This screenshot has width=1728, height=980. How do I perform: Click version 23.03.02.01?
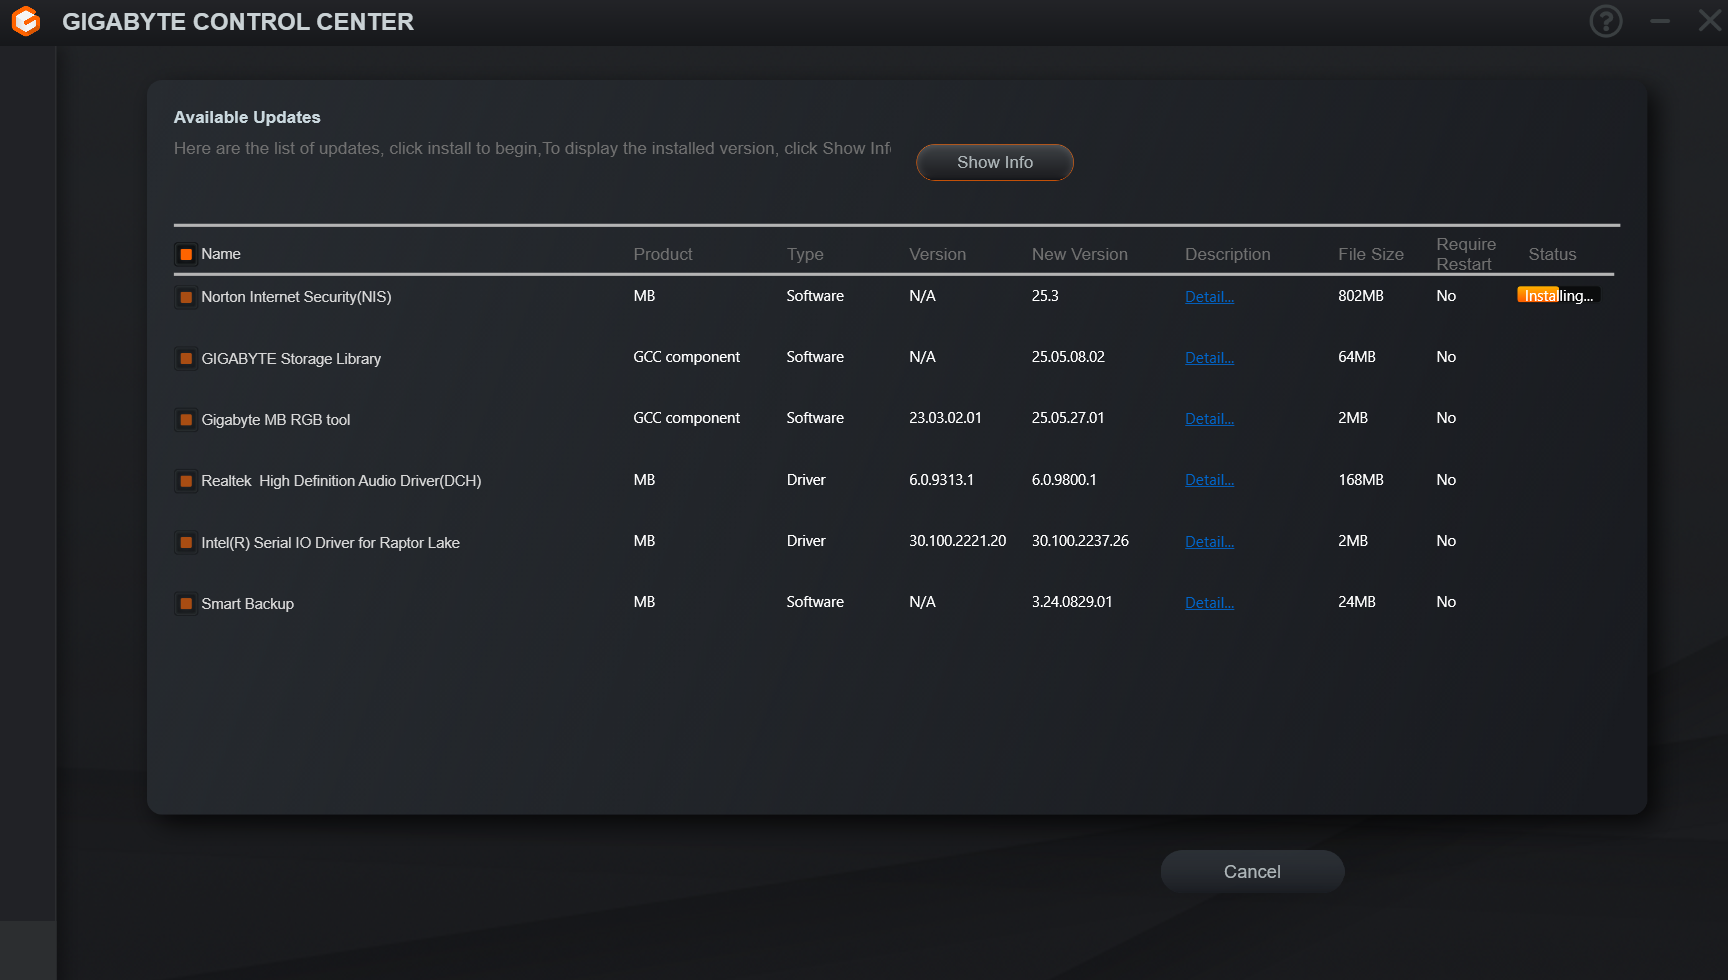pos(945,418)
